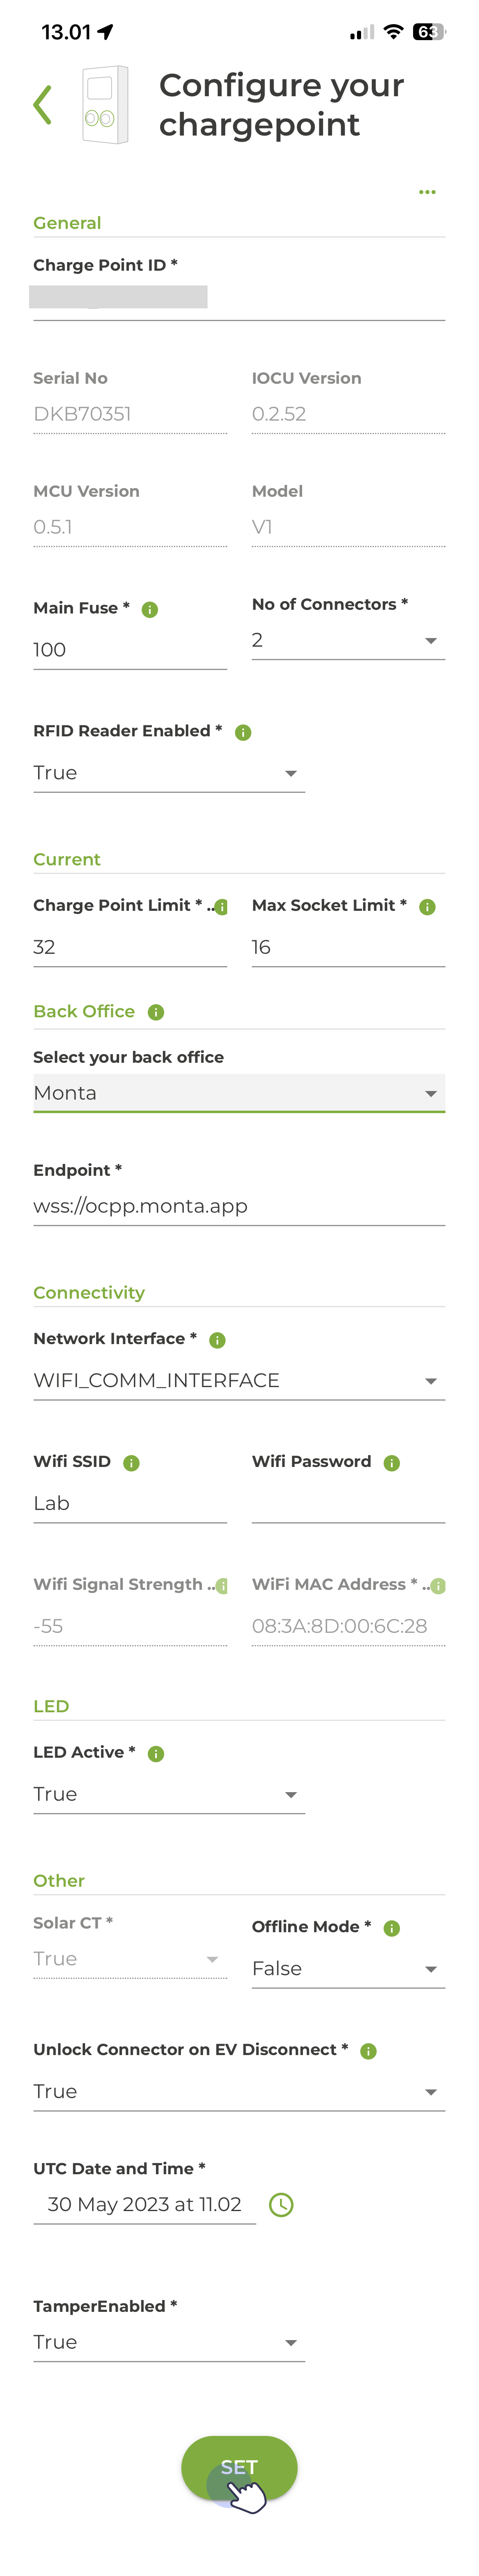The width and height of the screenshot is (479, 2576).
Task: Edit the Wifi SSID field
Action: pos(130,1504)
